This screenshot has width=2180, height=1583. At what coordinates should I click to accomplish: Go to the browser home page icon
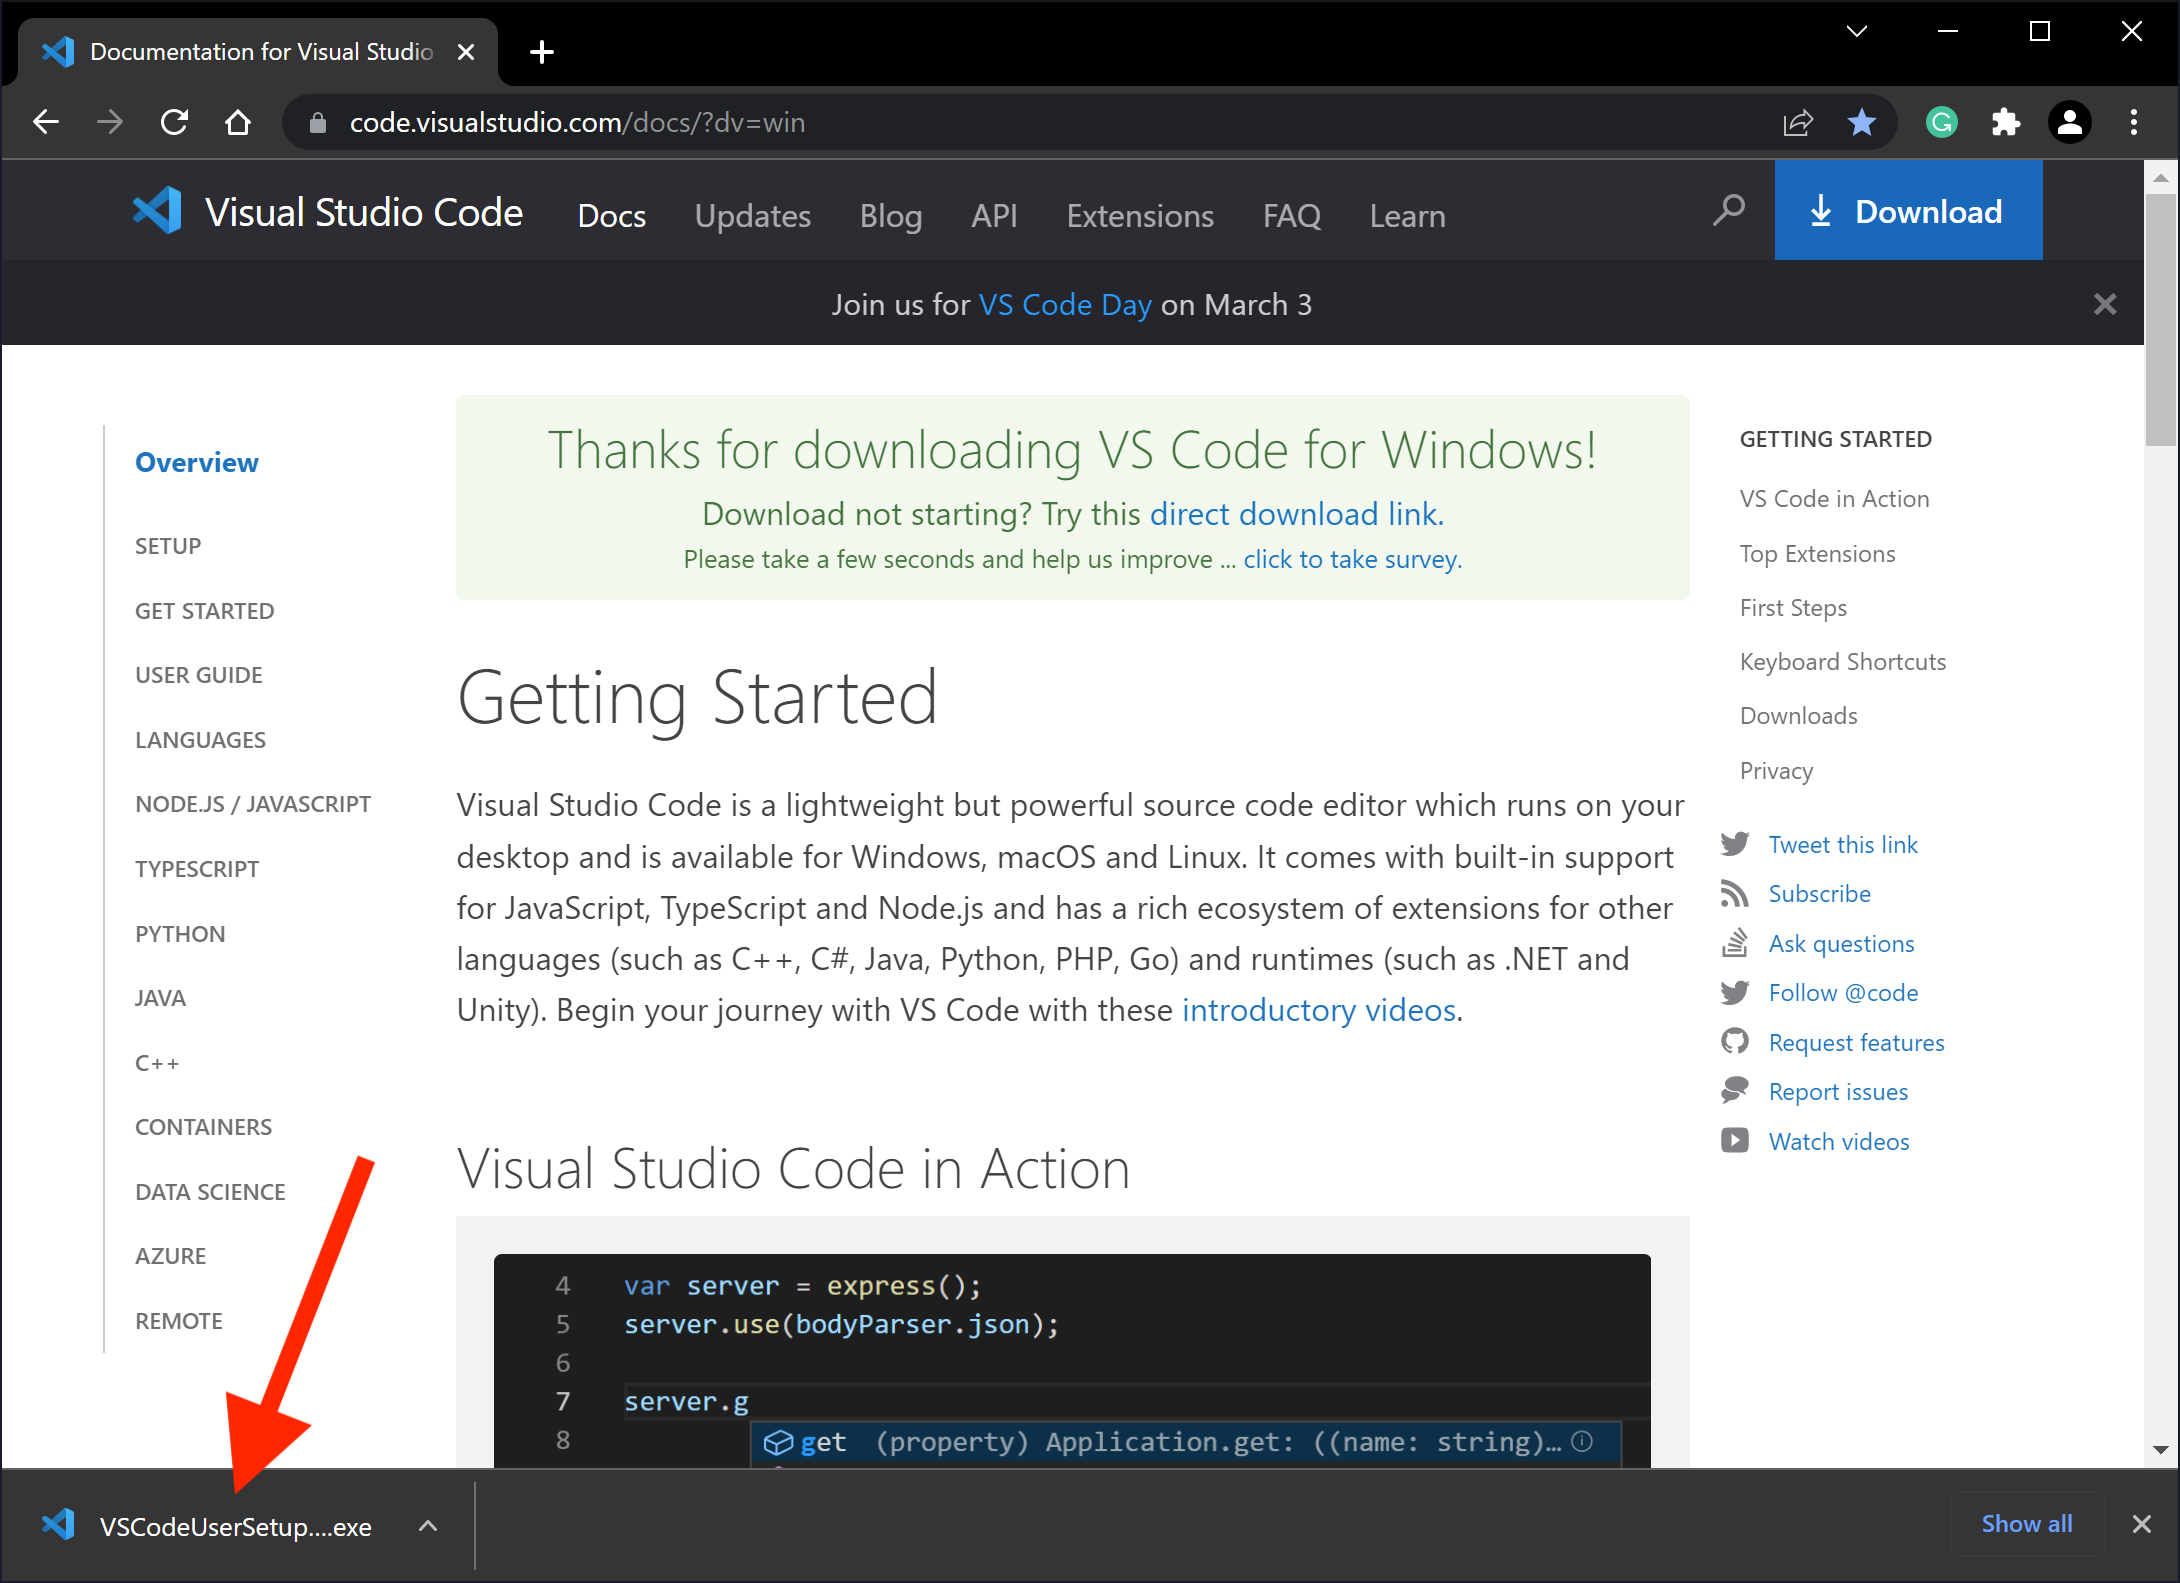pos(238,122)
